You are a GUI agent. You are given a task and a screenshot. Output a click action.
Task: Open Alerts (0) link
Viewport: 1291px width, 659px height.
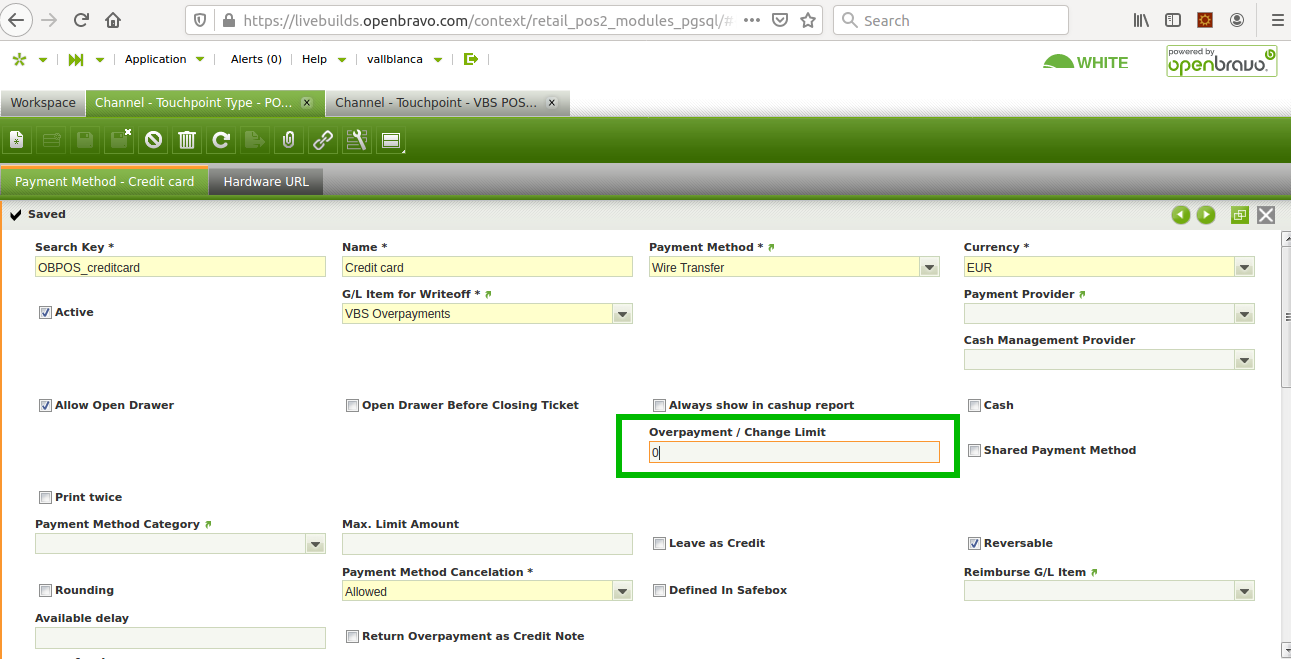pyautogui.click(x=256, y=60)
